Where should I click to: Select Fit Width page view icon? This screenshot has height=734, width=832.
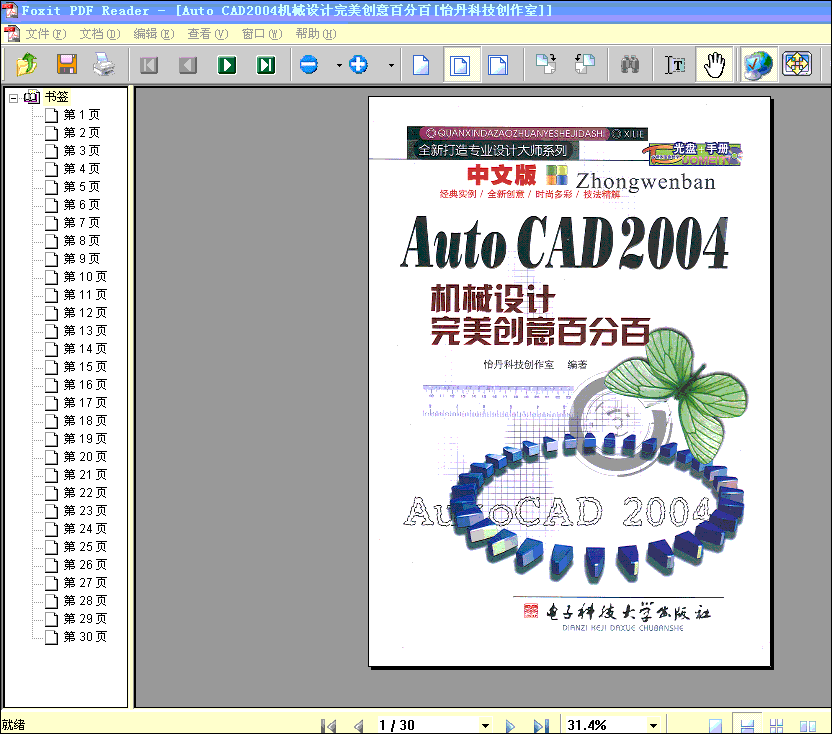pyautogui.click(x=498, y=65)
